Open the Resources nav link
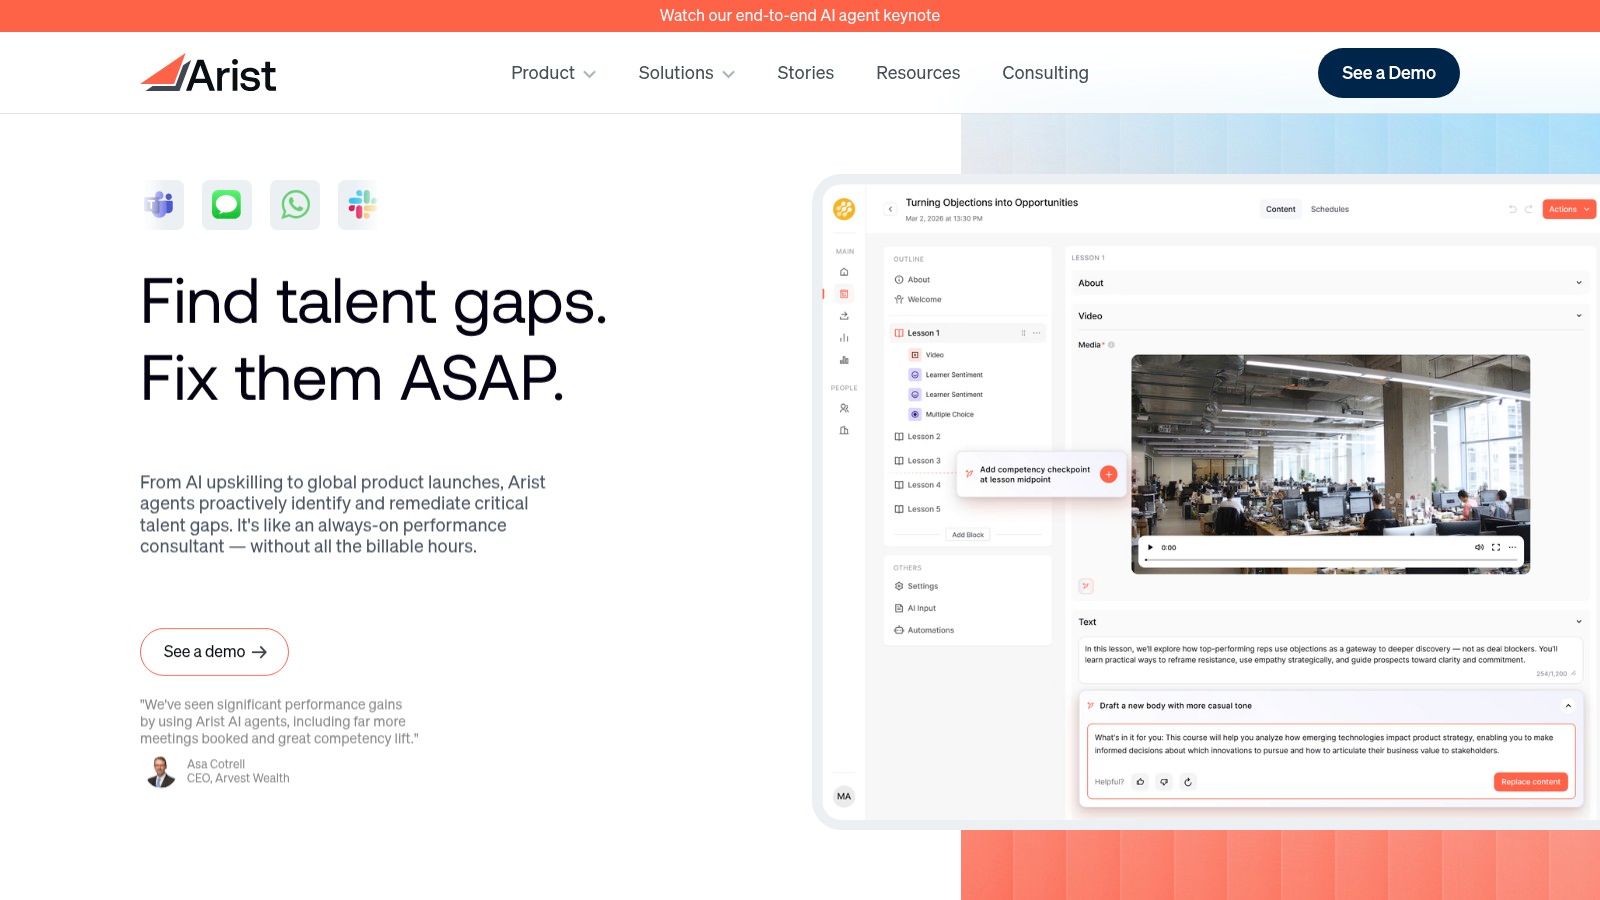This screenshot has width=1600, height=900. [918, 73]
